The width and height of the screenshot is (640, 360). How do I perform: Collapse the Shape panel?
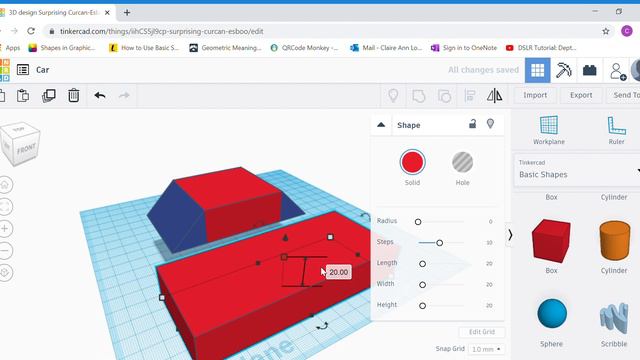tap(381, 124)
